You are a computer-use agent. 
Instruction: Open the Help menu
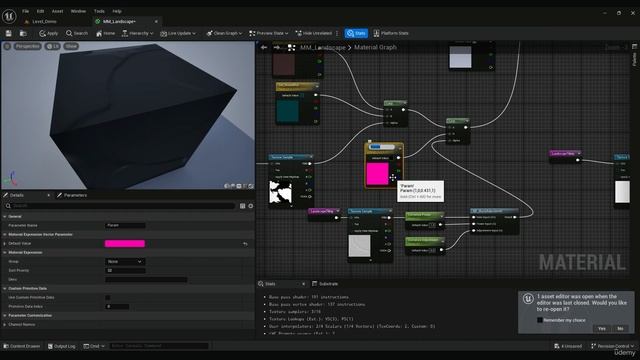tap(117, 11)
